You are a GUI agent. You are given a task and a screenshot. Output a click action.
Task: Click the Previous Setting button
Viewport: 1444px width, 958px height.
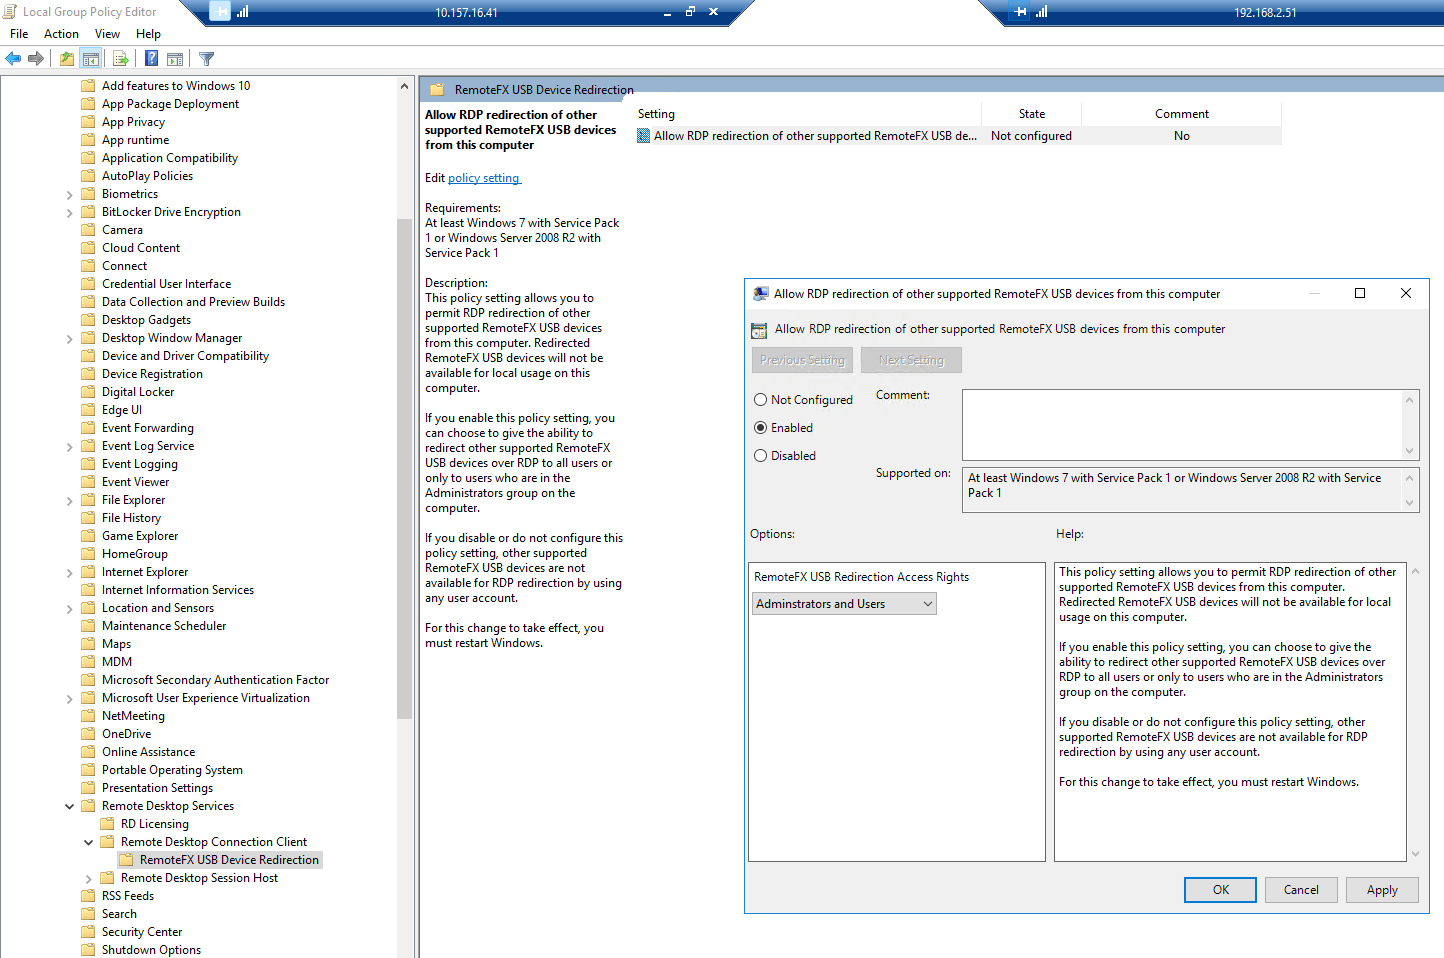point(802,360)
